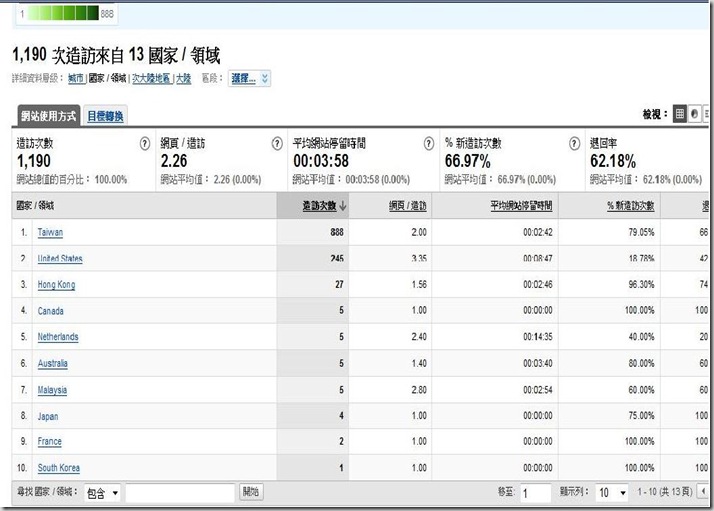
Task: Click the sort arrow beside 造訪次數 header
Action: [x=343, y=206]
